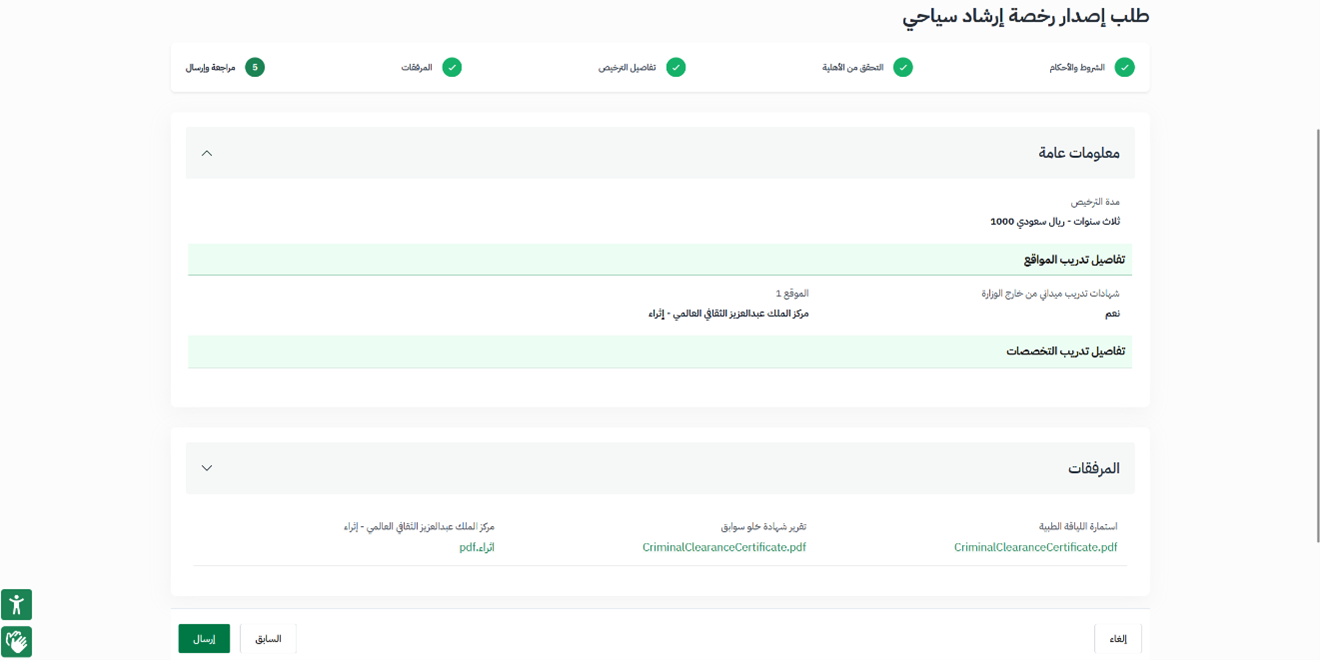Click the مدة الترخيص label
The width and height of the screenshot is (1320, 660).
(x=1095, y=202)
